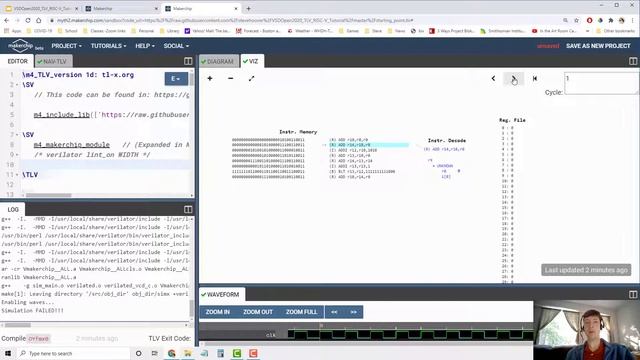The width and height of the screenshot is (640, 360).
Task: Open a new browser tab
Action: pos(248,8)
